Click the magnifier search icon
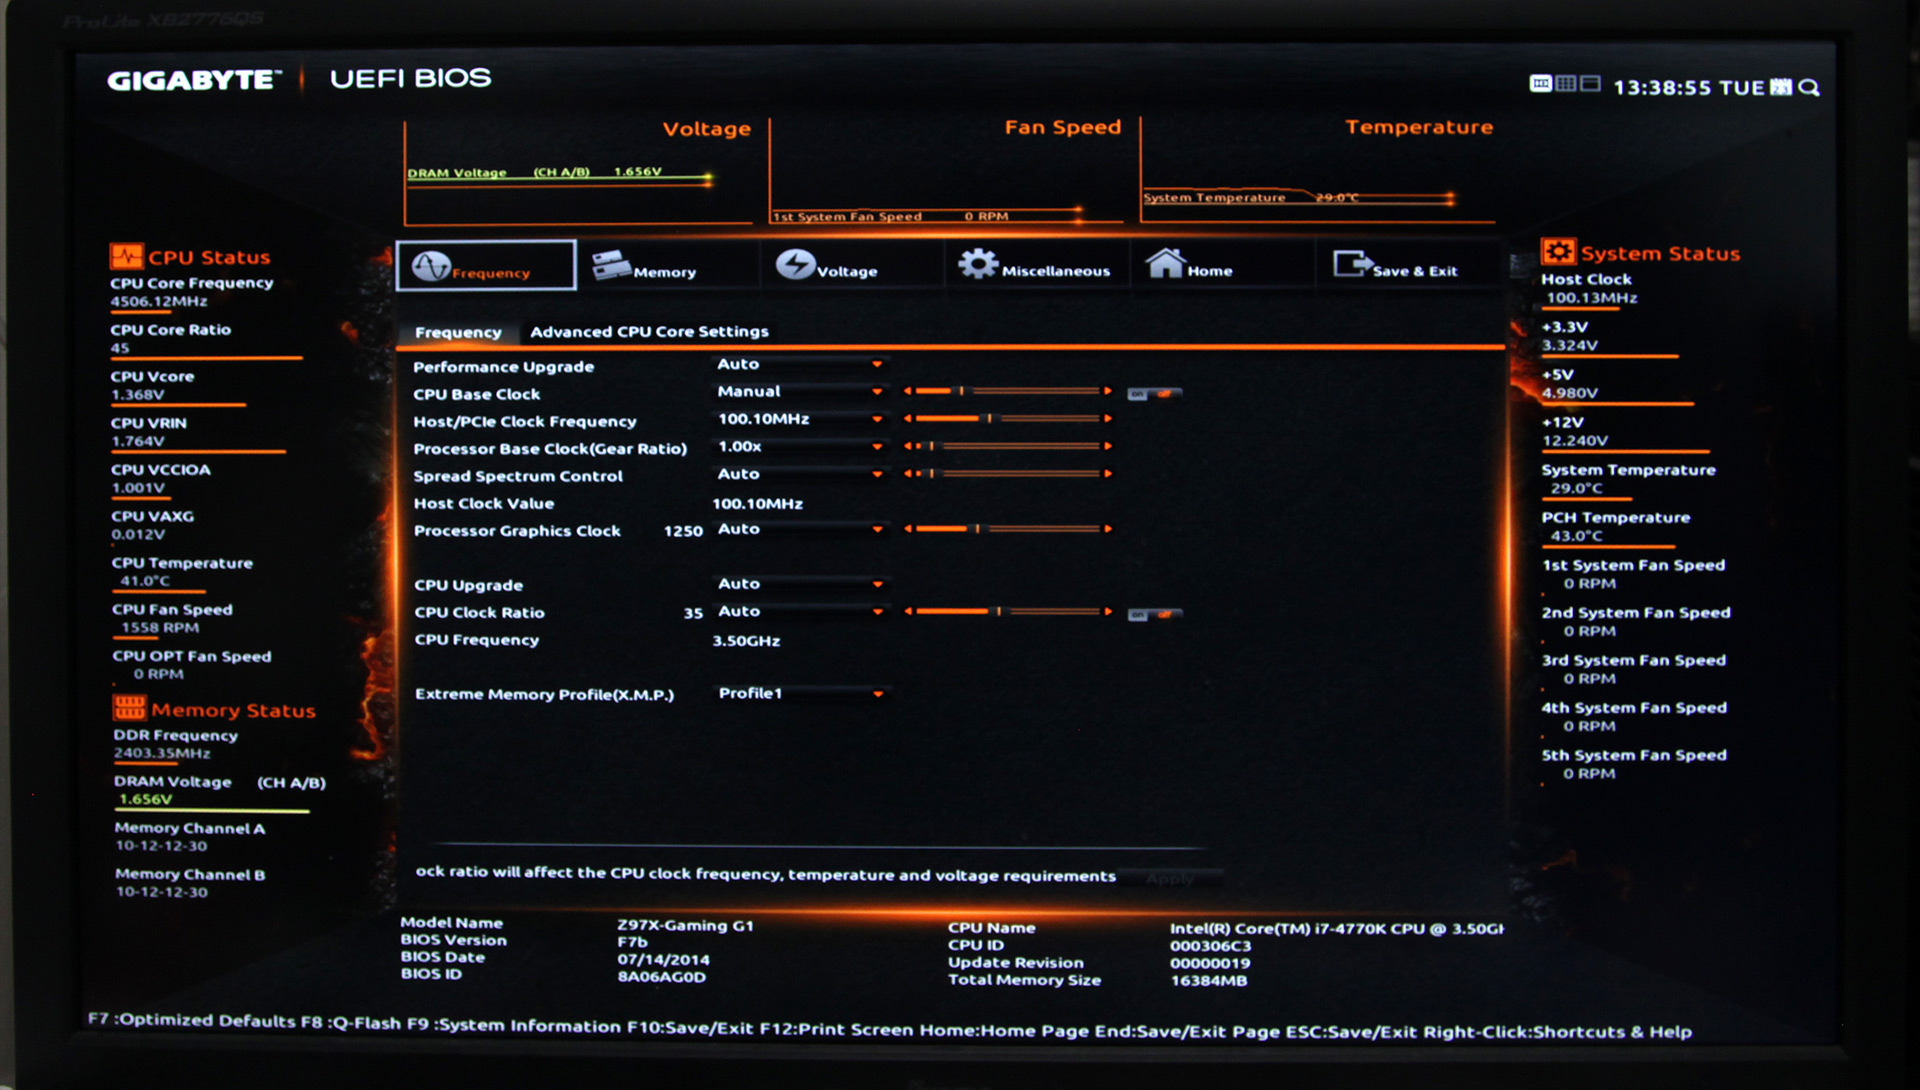Image resolution: width=1920 pixels, height=1090 pixels. (x=1809, y=88)
